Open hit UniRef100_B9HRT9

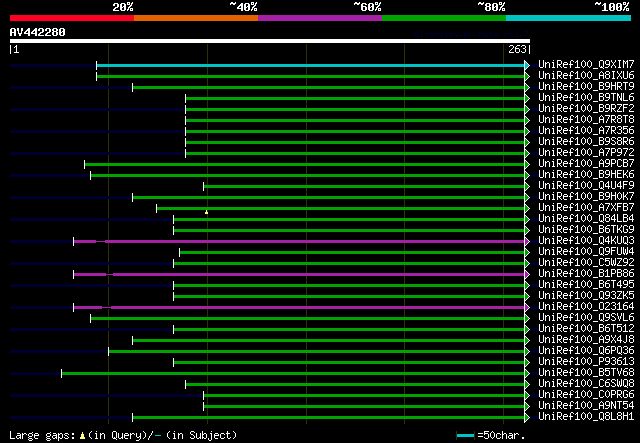[x=586, y=87]
